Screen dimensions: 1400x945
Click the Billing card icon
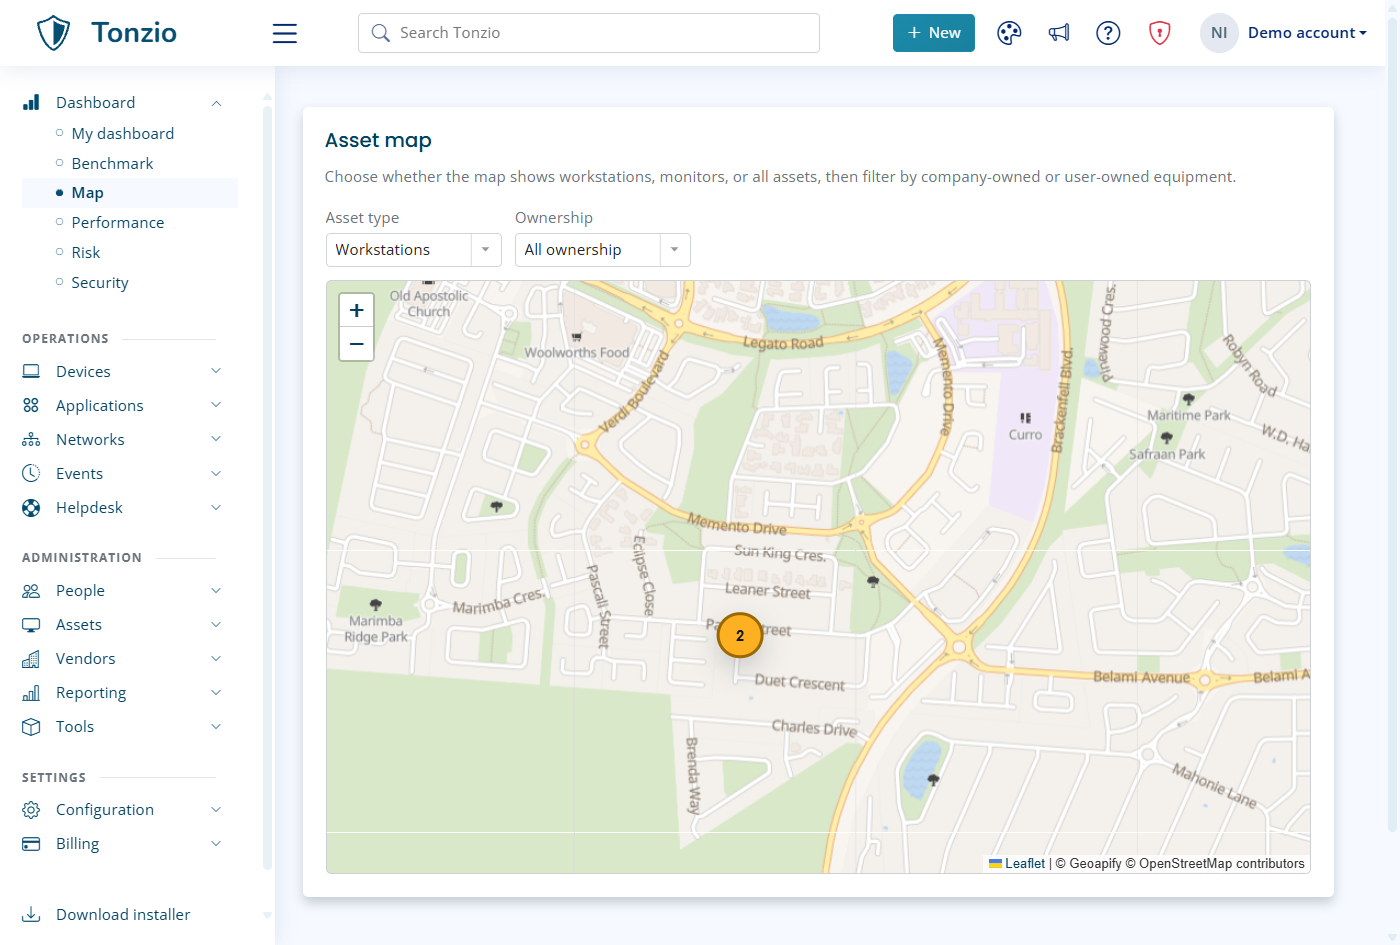point(31,843)
